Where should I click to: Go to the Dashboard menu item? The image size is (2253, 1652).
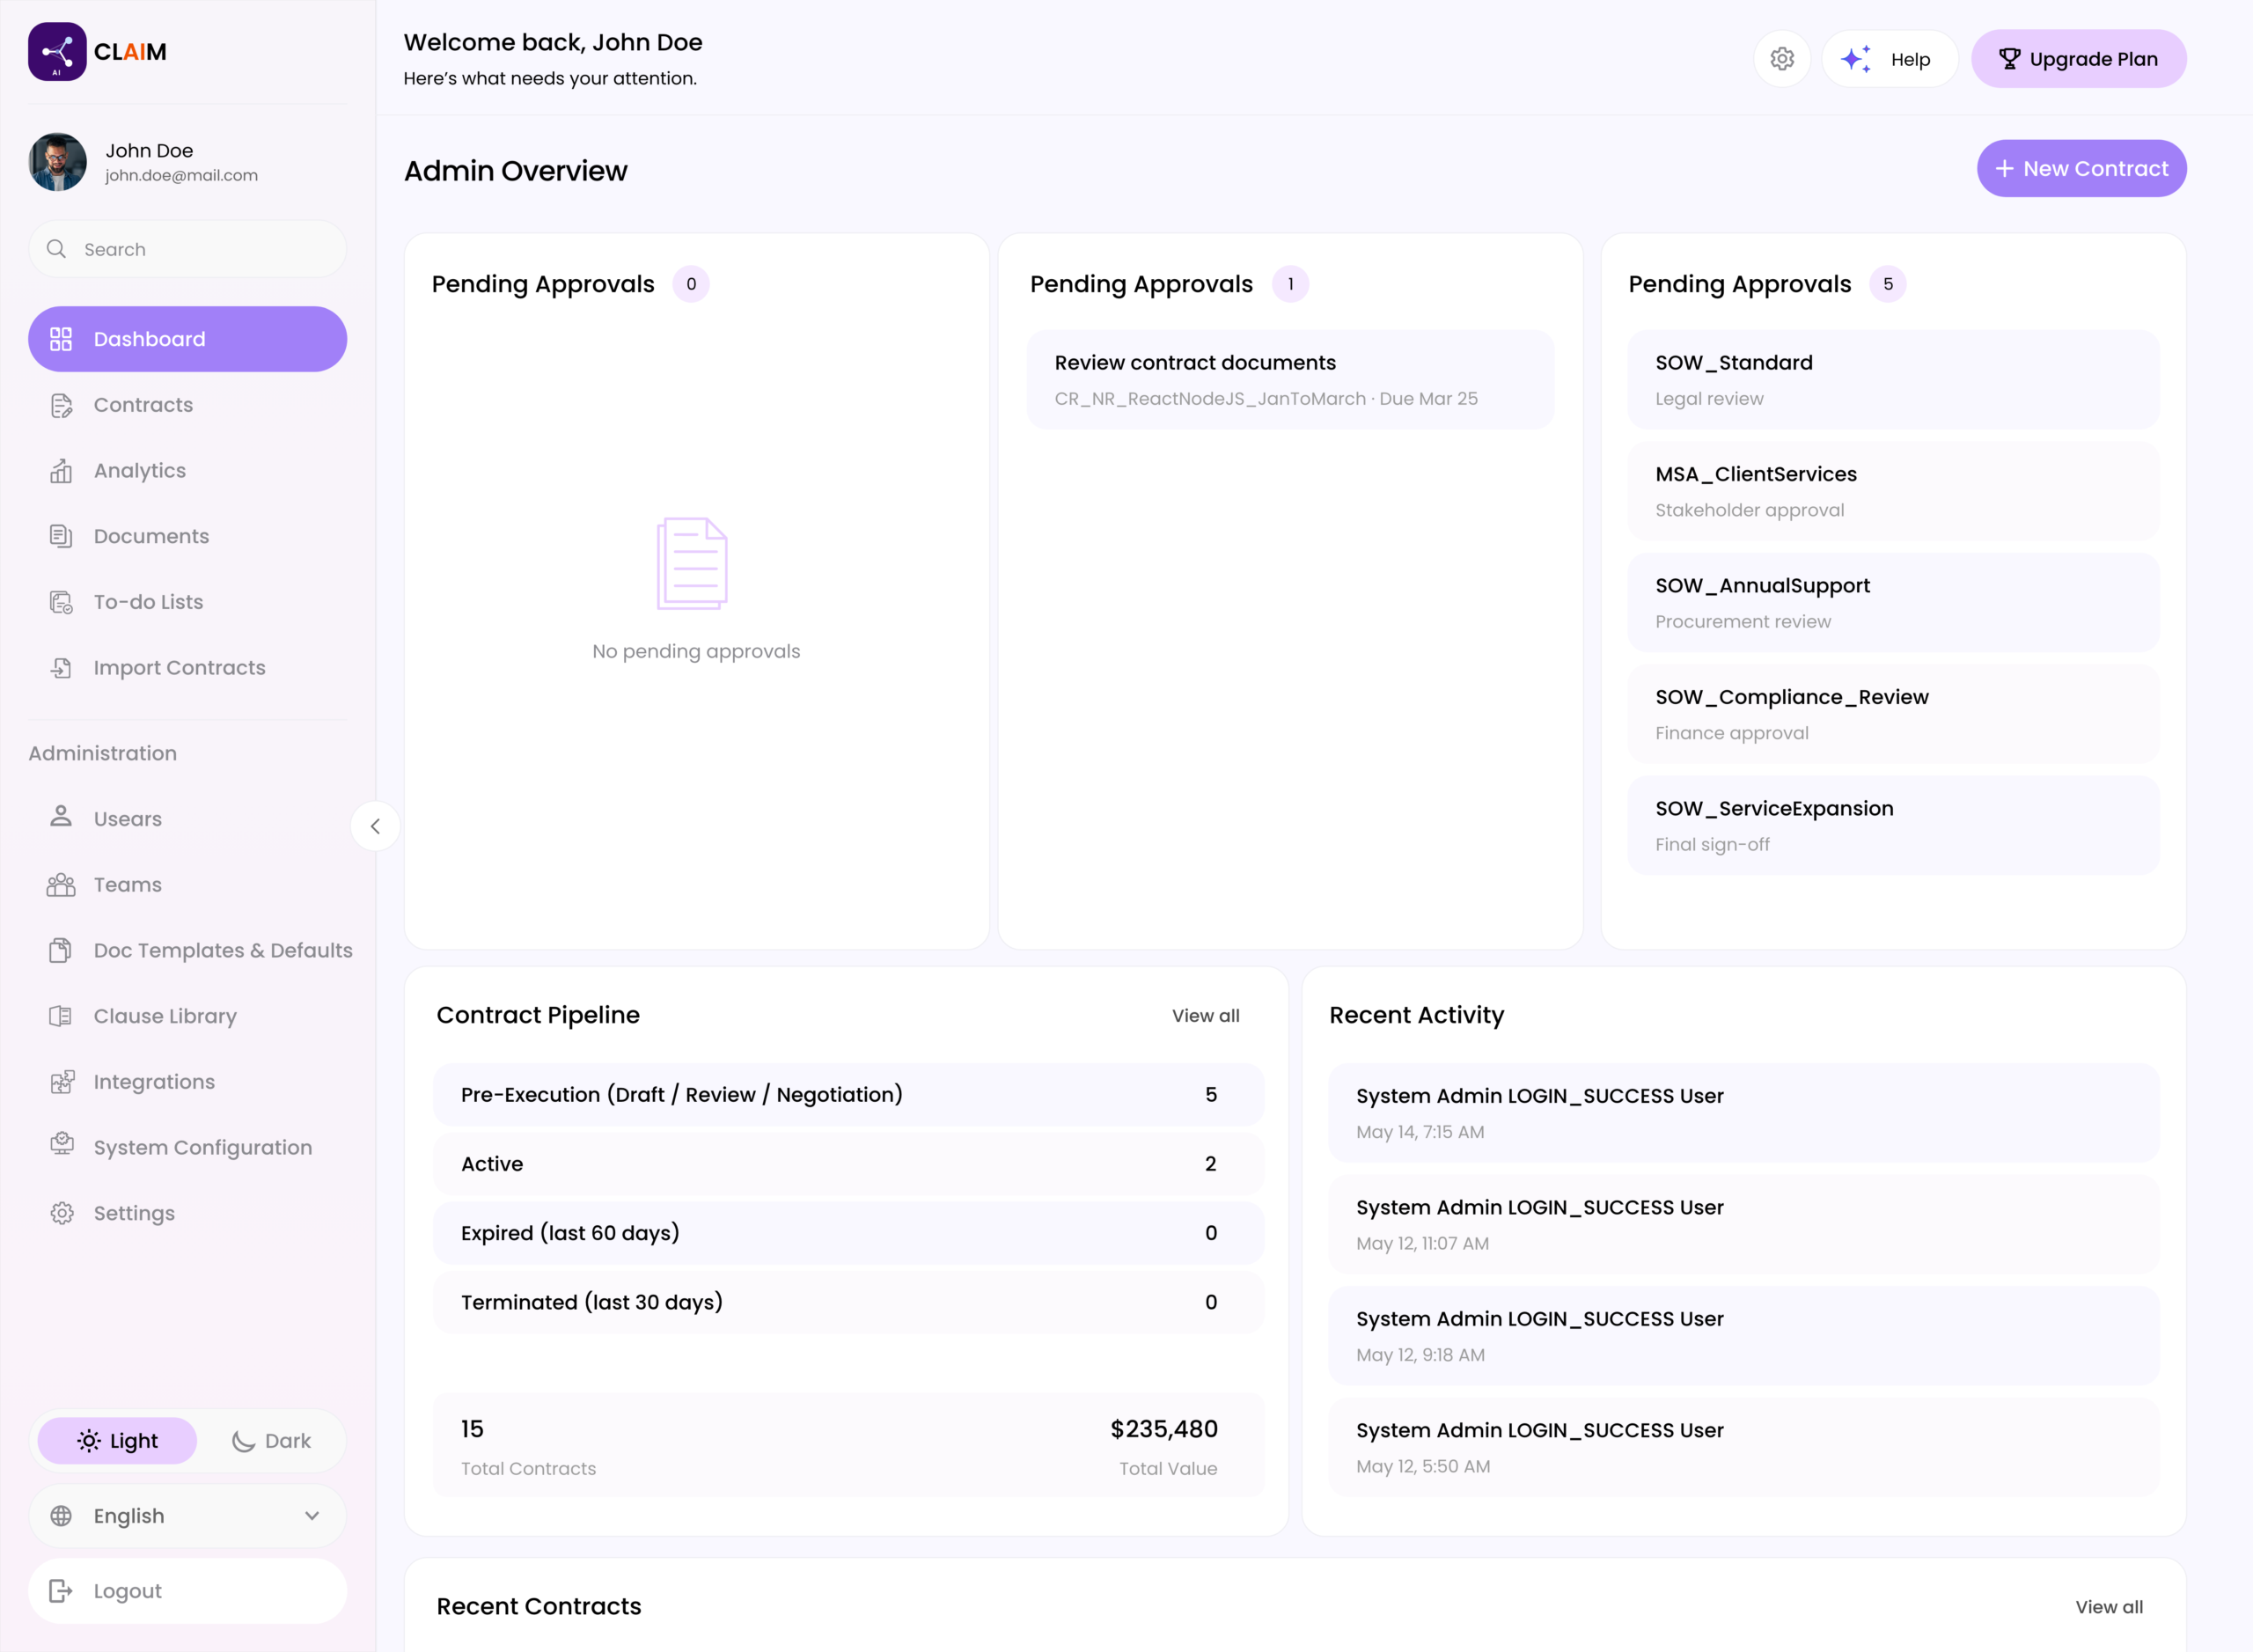[x=187, y=339]
